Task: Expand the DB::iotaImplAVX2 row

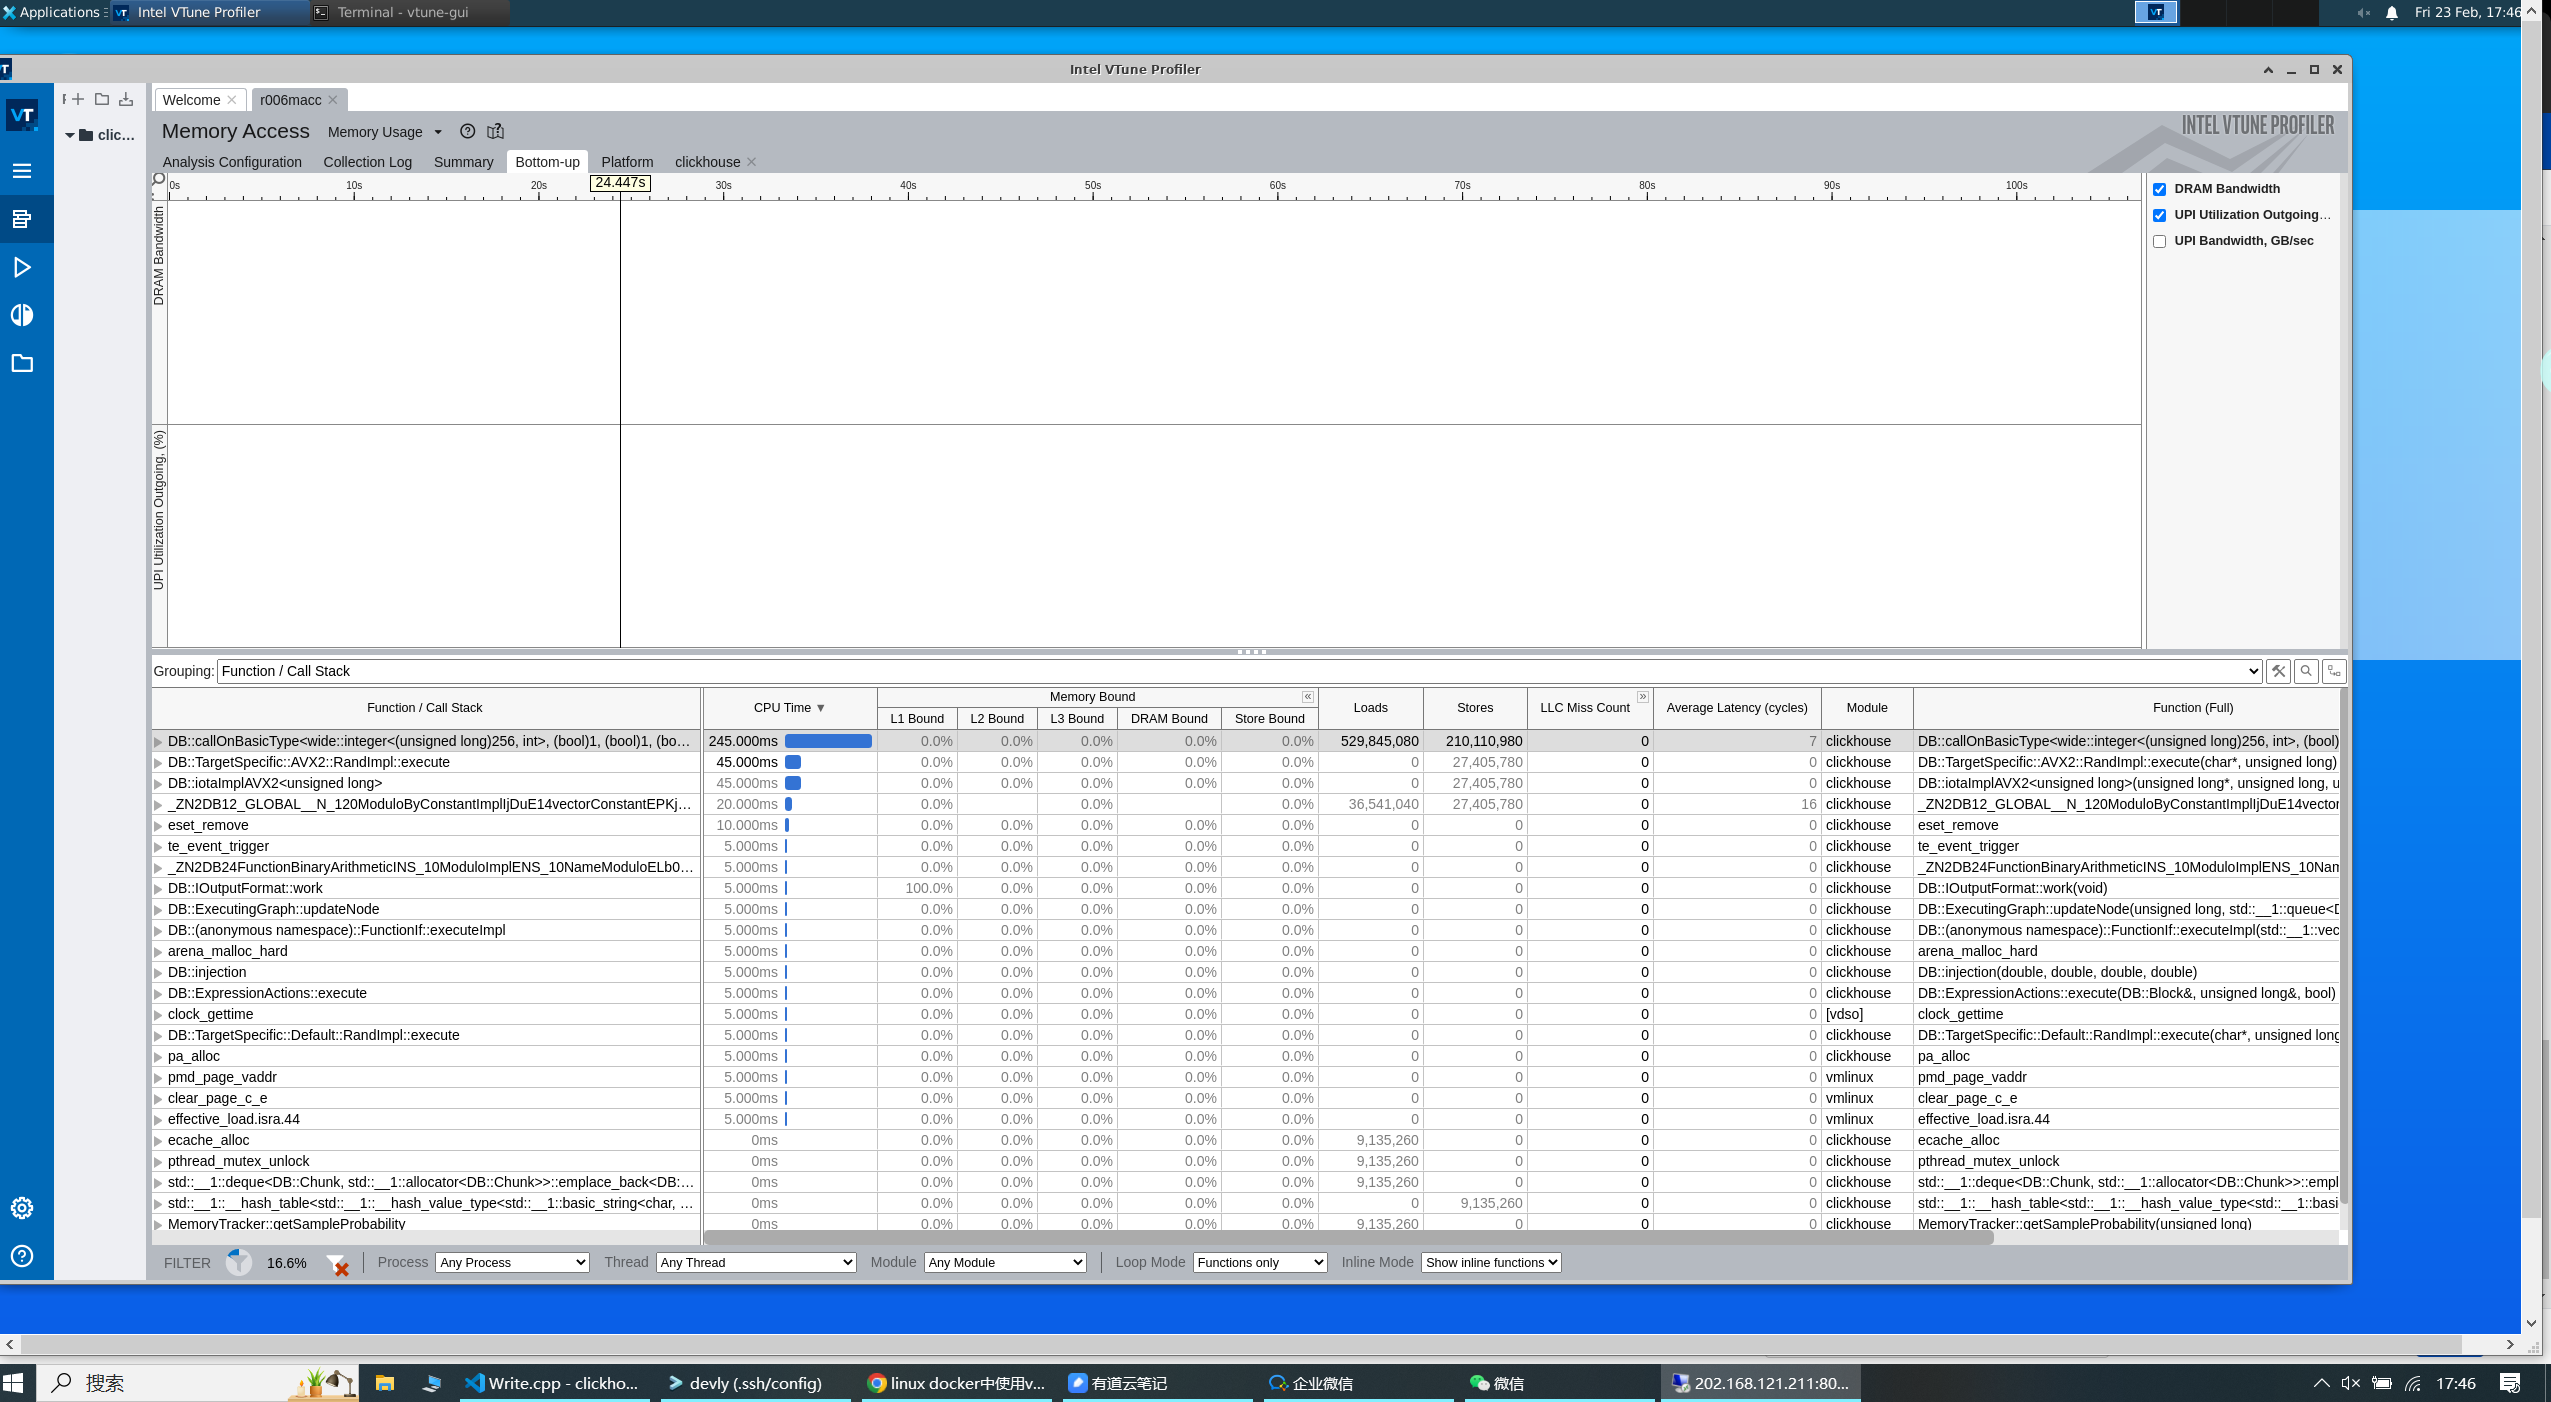Action: point(158,784)
